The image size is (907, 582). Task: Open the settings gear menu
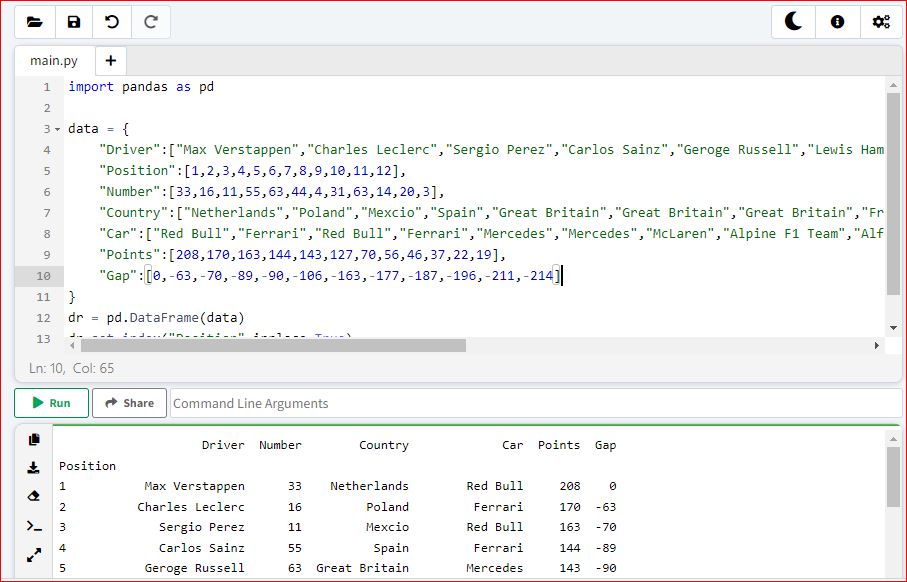tap(882, 21)
